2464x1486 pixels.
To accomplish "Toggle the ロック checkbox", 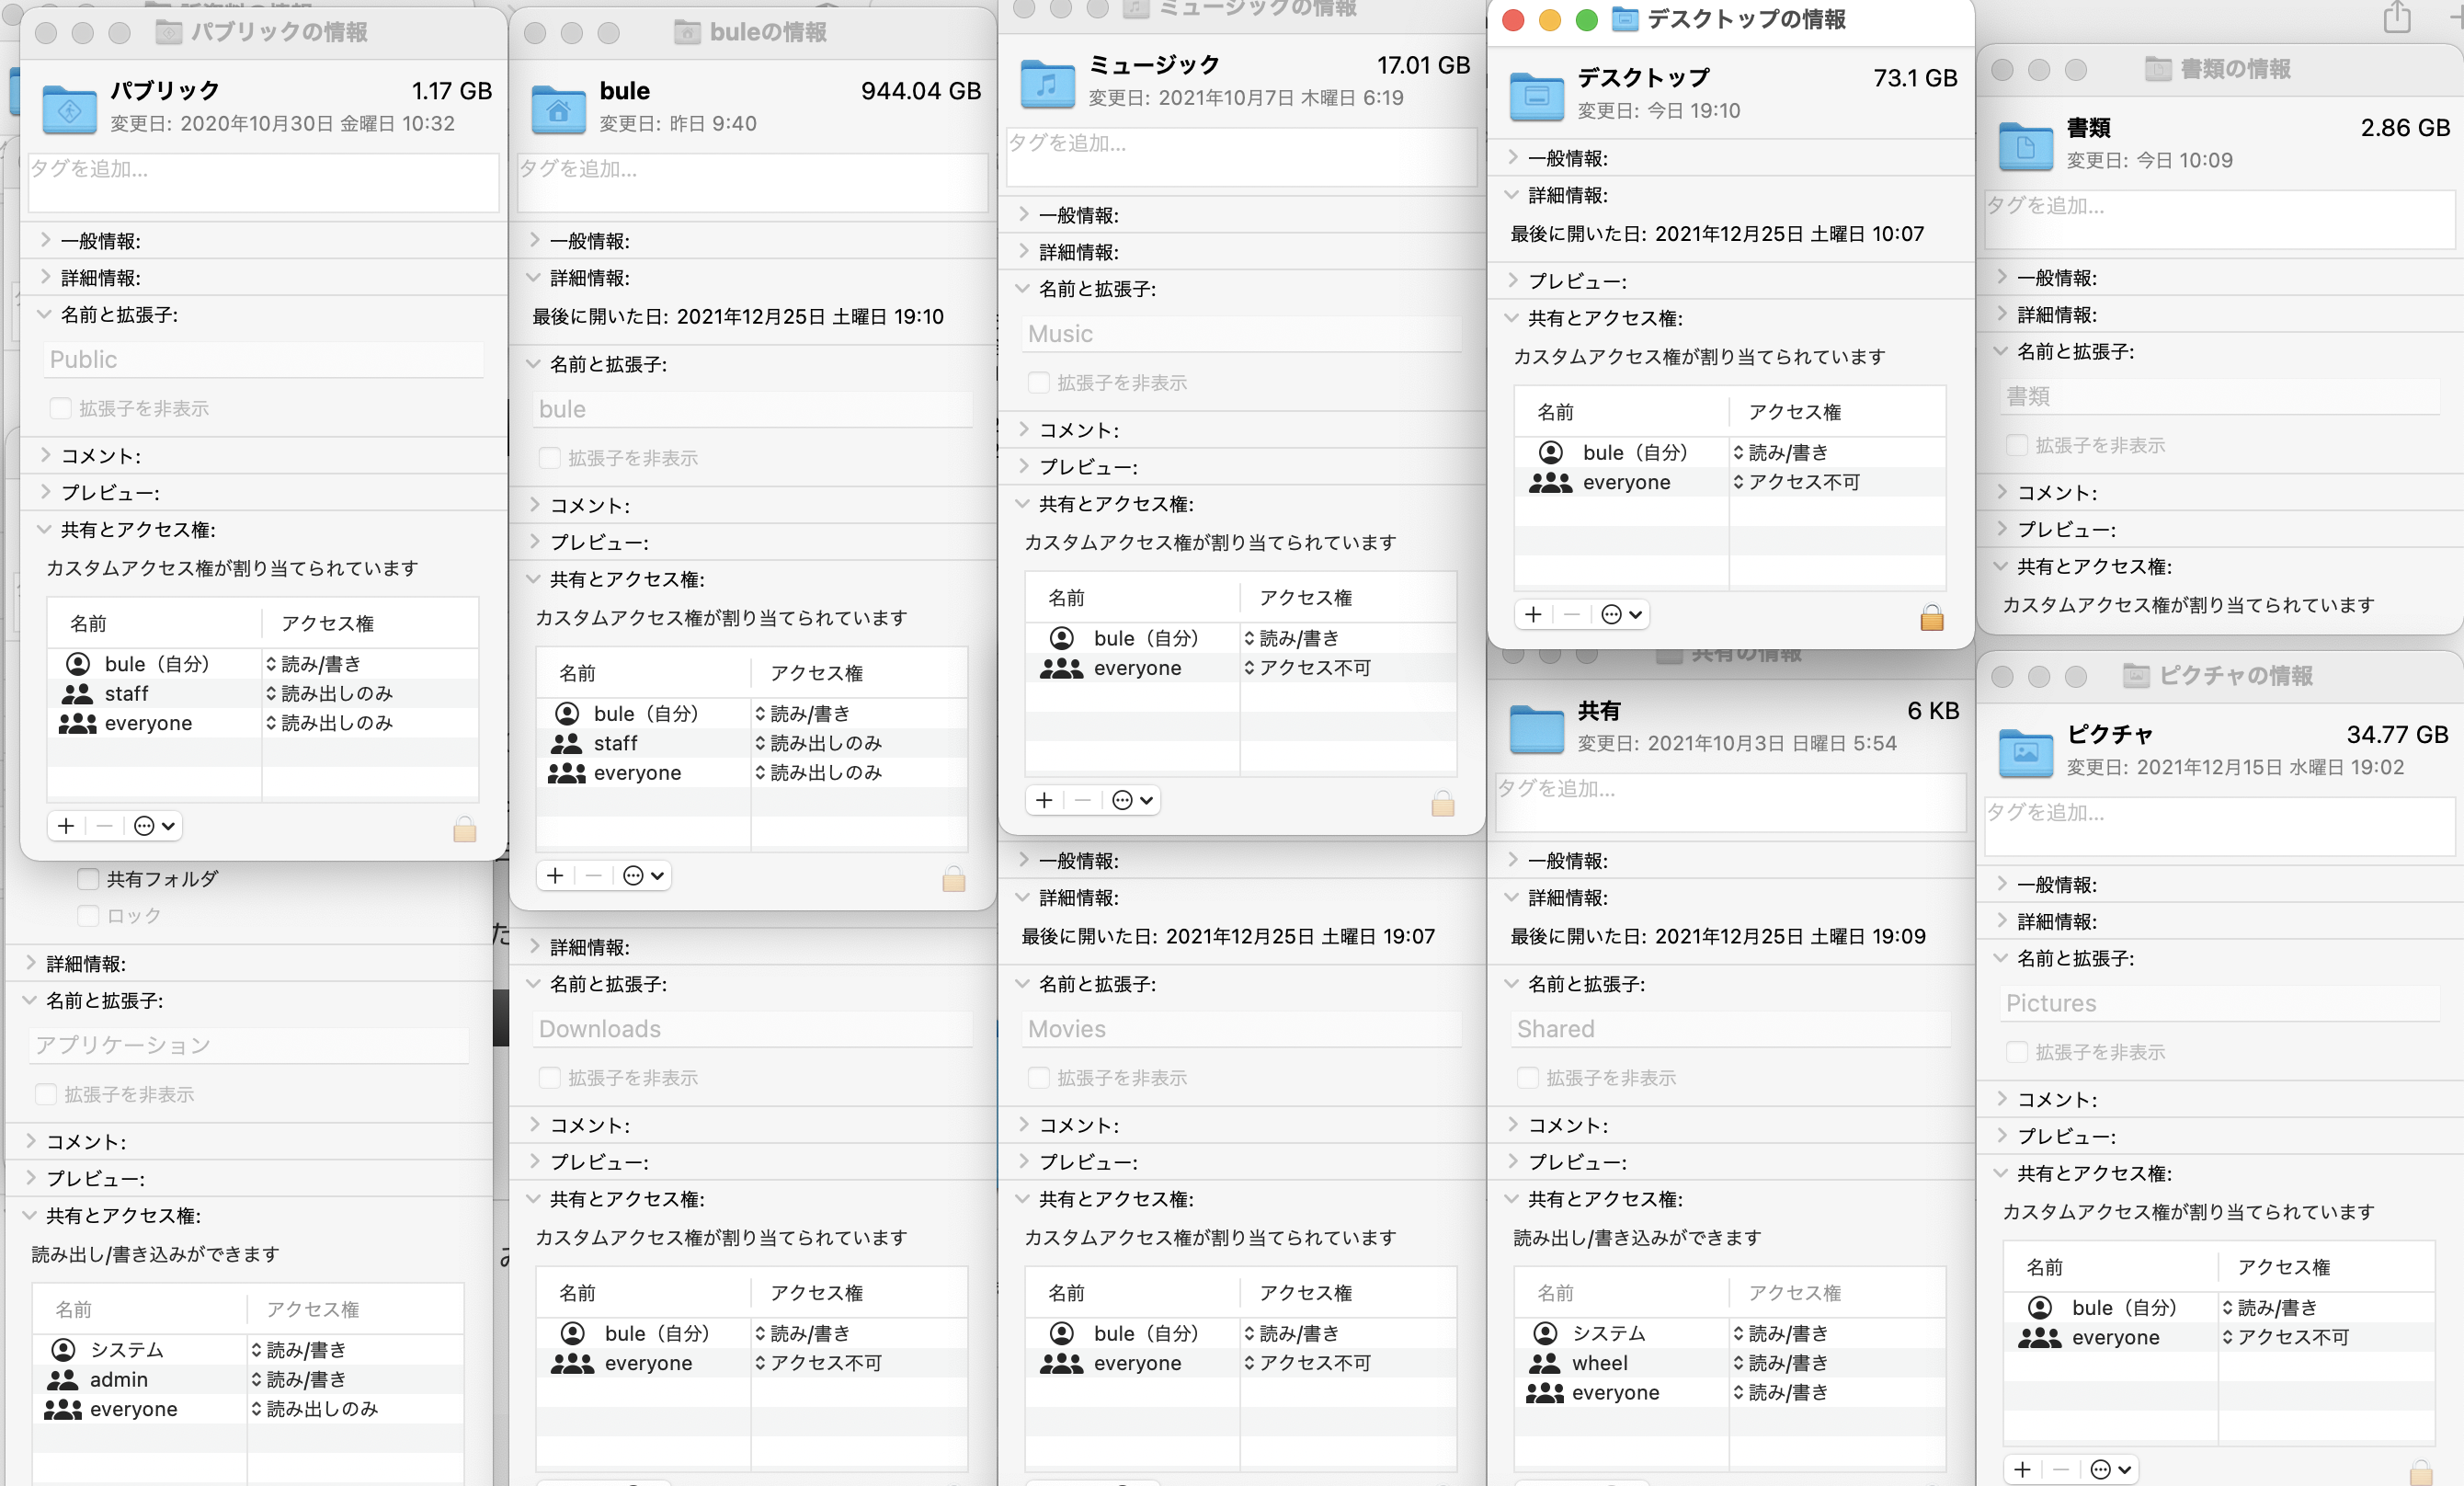I will pos(88,916).
